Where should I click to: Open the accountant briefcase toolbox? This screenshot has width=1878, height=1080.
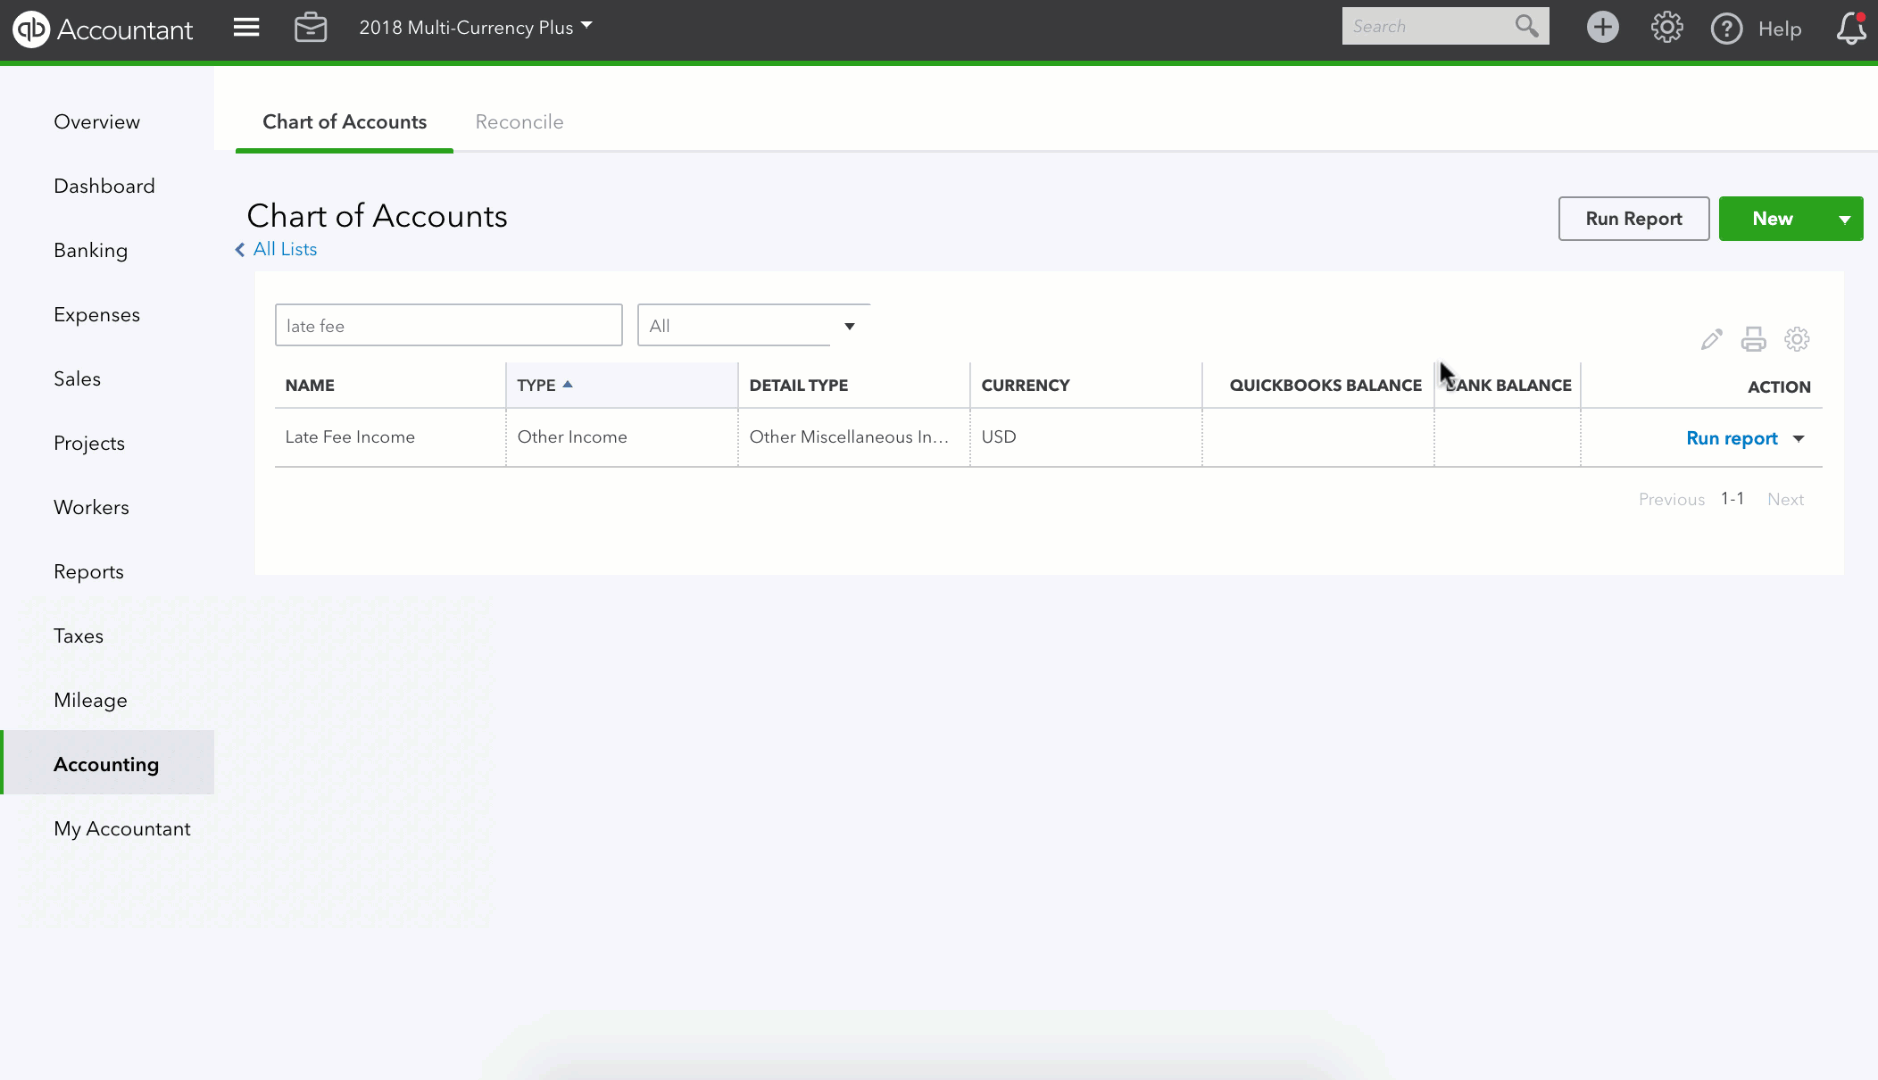[x=311, y=27]
